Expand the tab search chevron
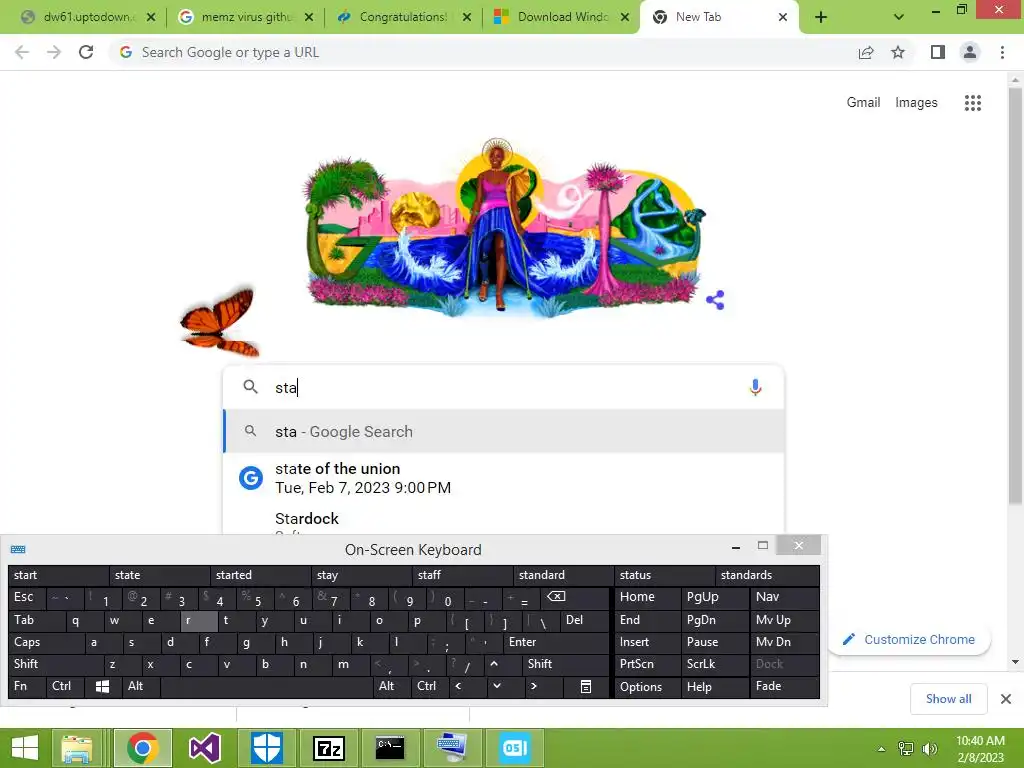 899,17
